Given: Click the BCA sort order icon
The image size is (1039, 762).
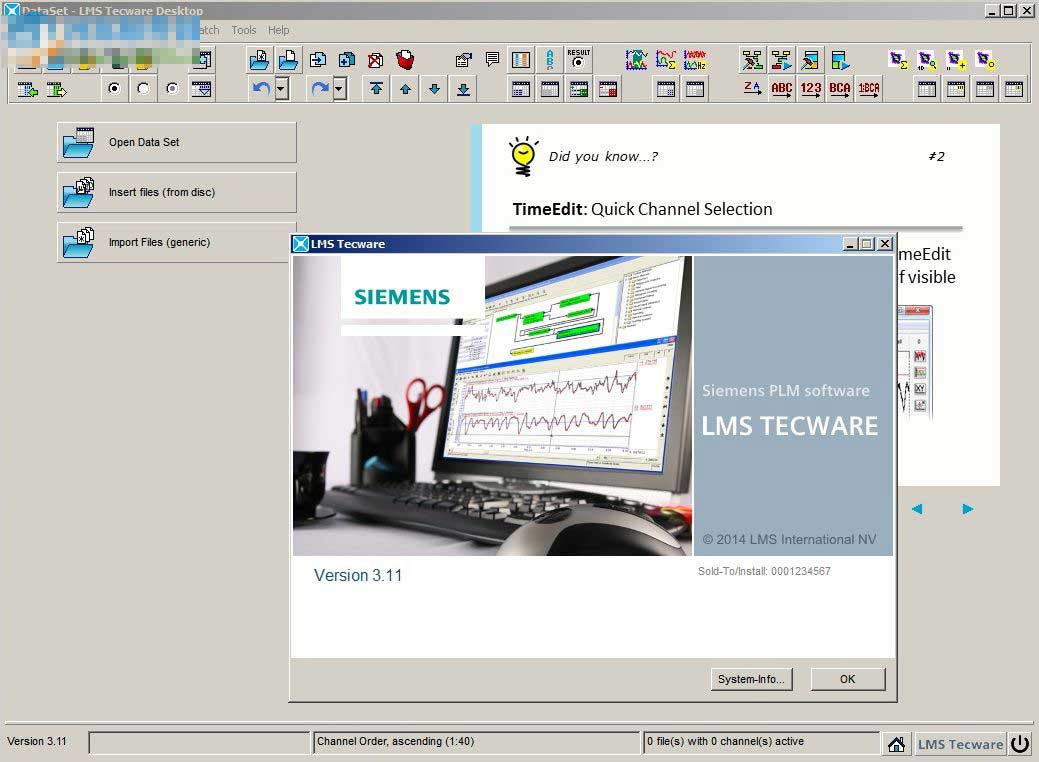Looking at the screenshot, I should (x=840, y=88).
